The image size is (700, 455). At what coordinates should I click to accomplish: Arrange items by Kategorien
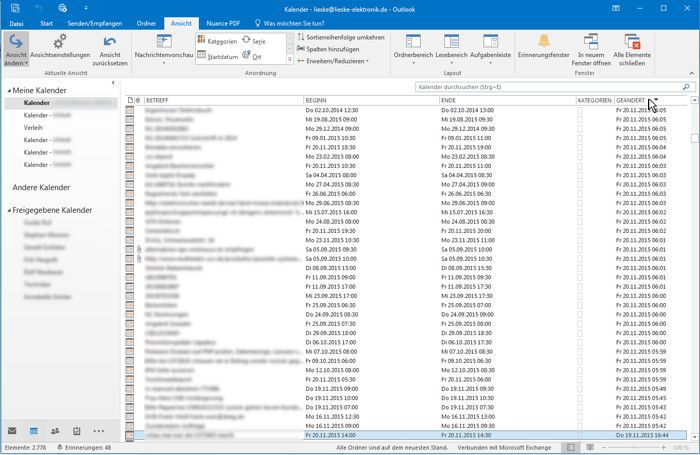pyautogui.click(x=217, y=41)
